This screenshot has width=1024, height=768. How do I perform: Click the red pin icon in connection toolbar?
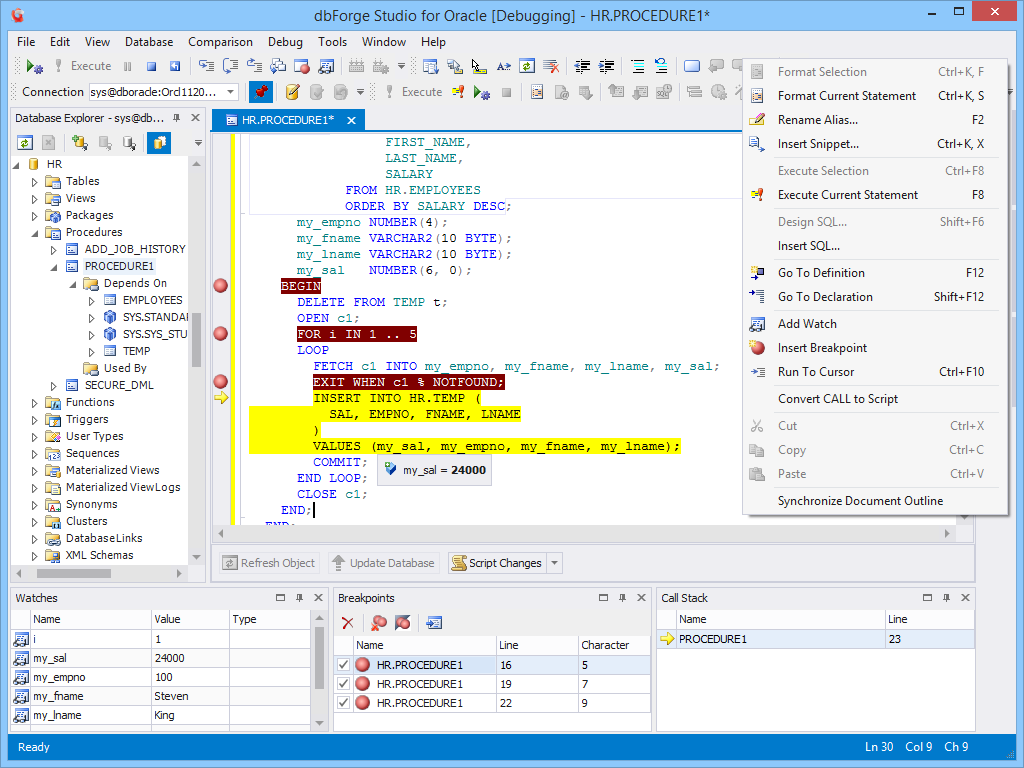tap(261, 92)
